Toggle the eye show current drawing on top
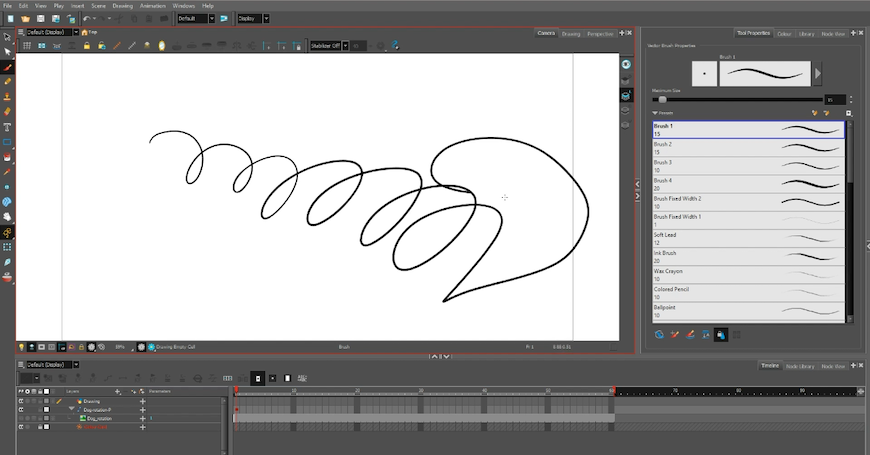This screenshot has height=455, width=870. pyautogui.click(x=626, y=65)
